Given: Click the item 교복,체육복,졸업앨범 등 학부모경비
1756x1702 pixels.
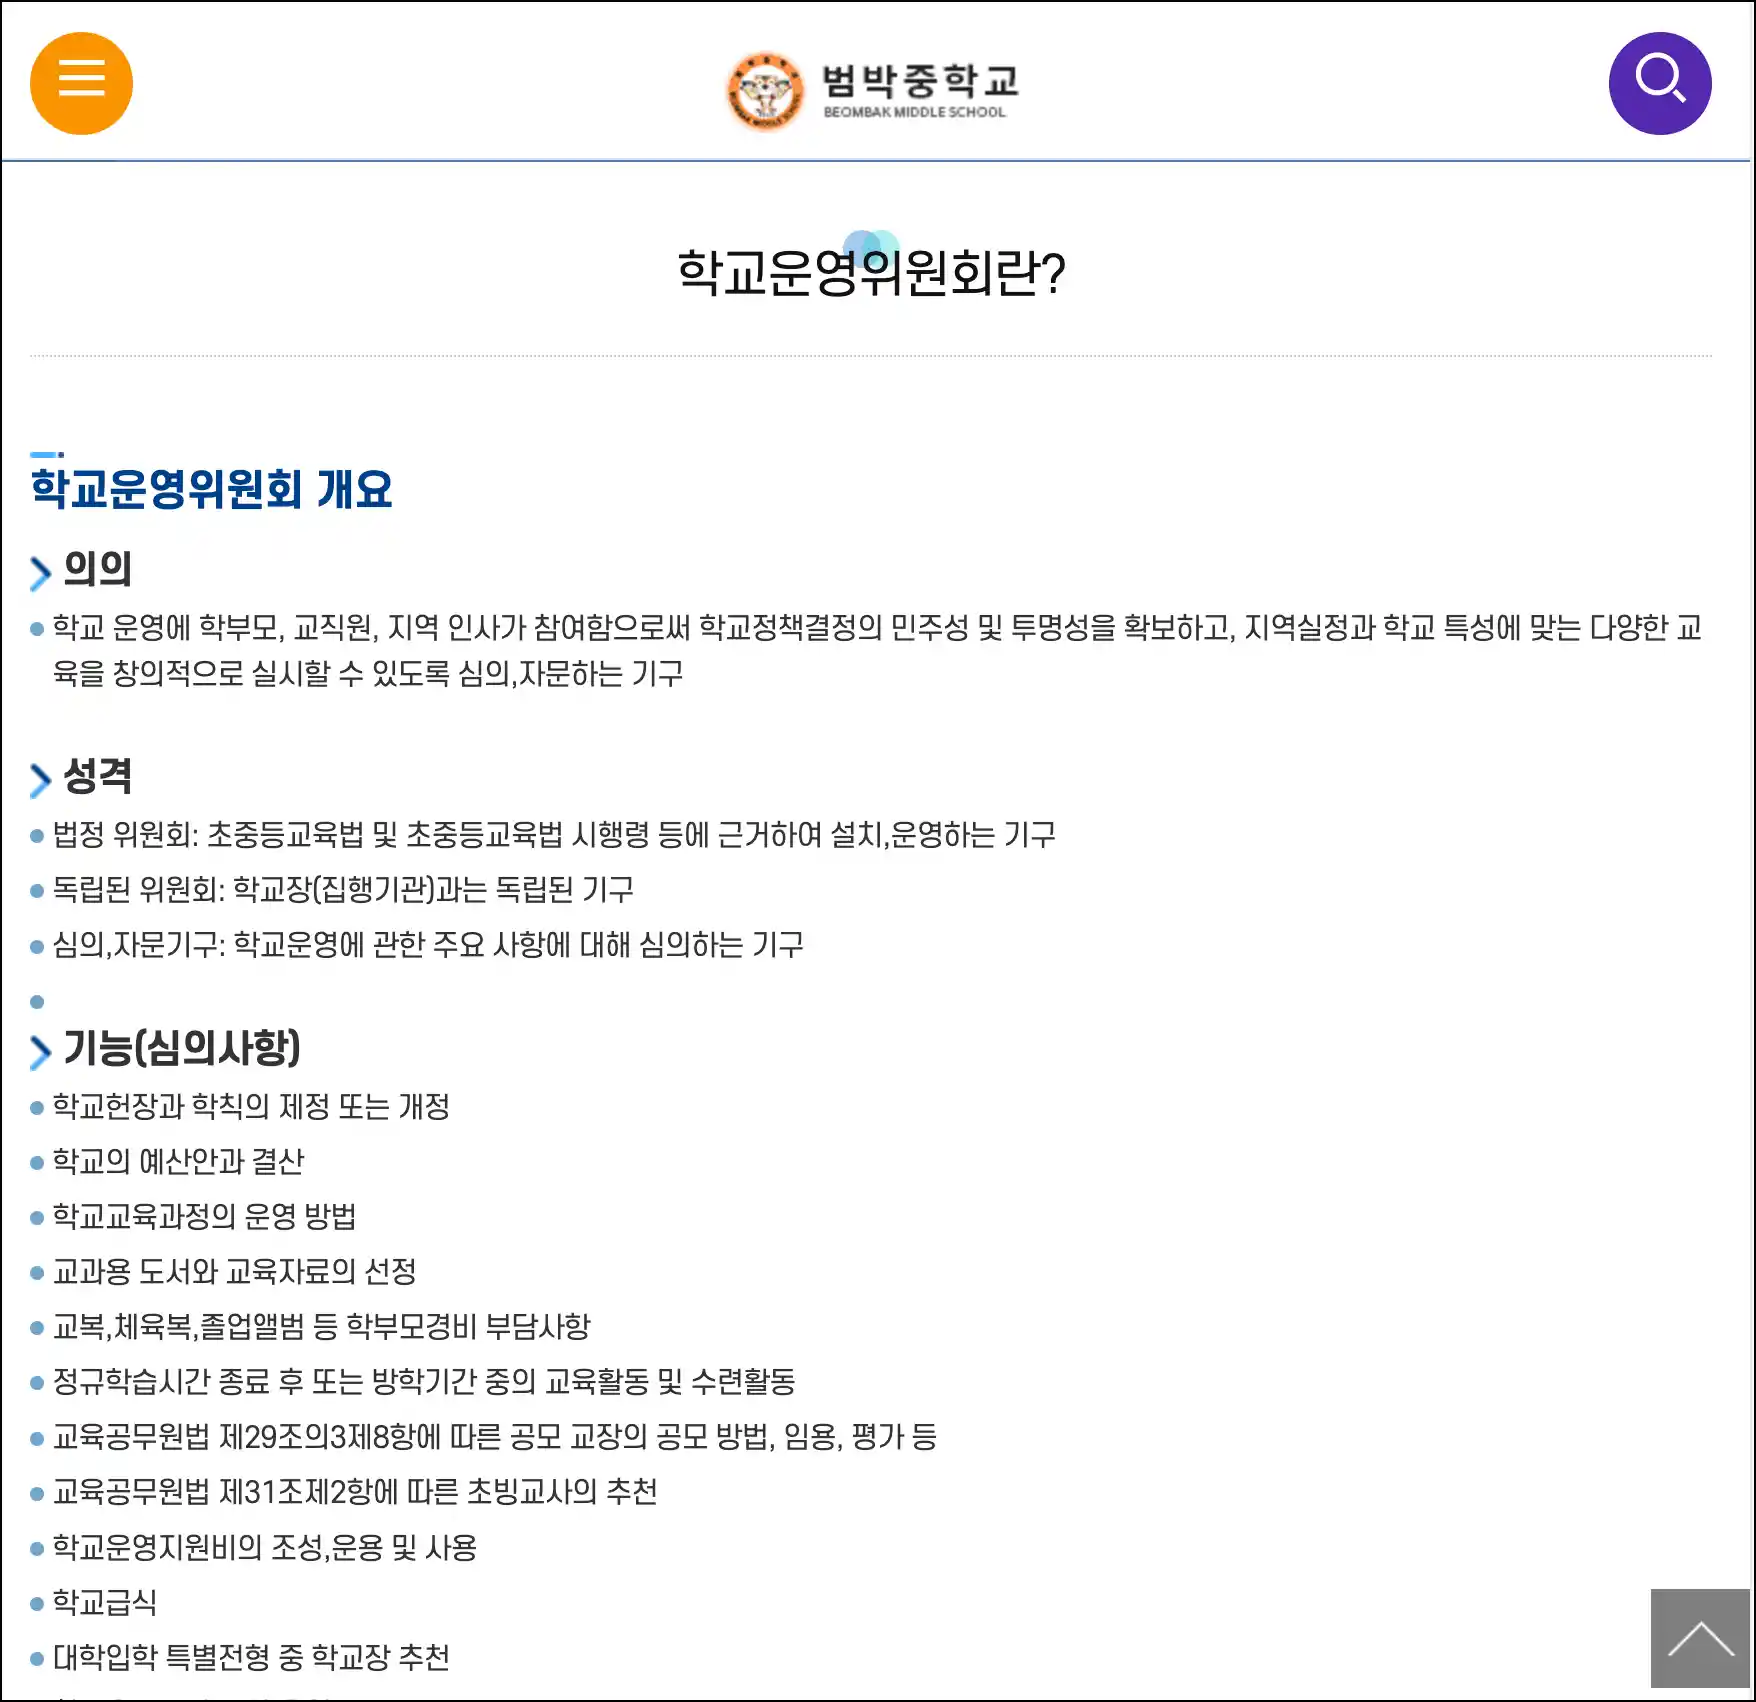Looking at the screenshot, I should 321,1326.
